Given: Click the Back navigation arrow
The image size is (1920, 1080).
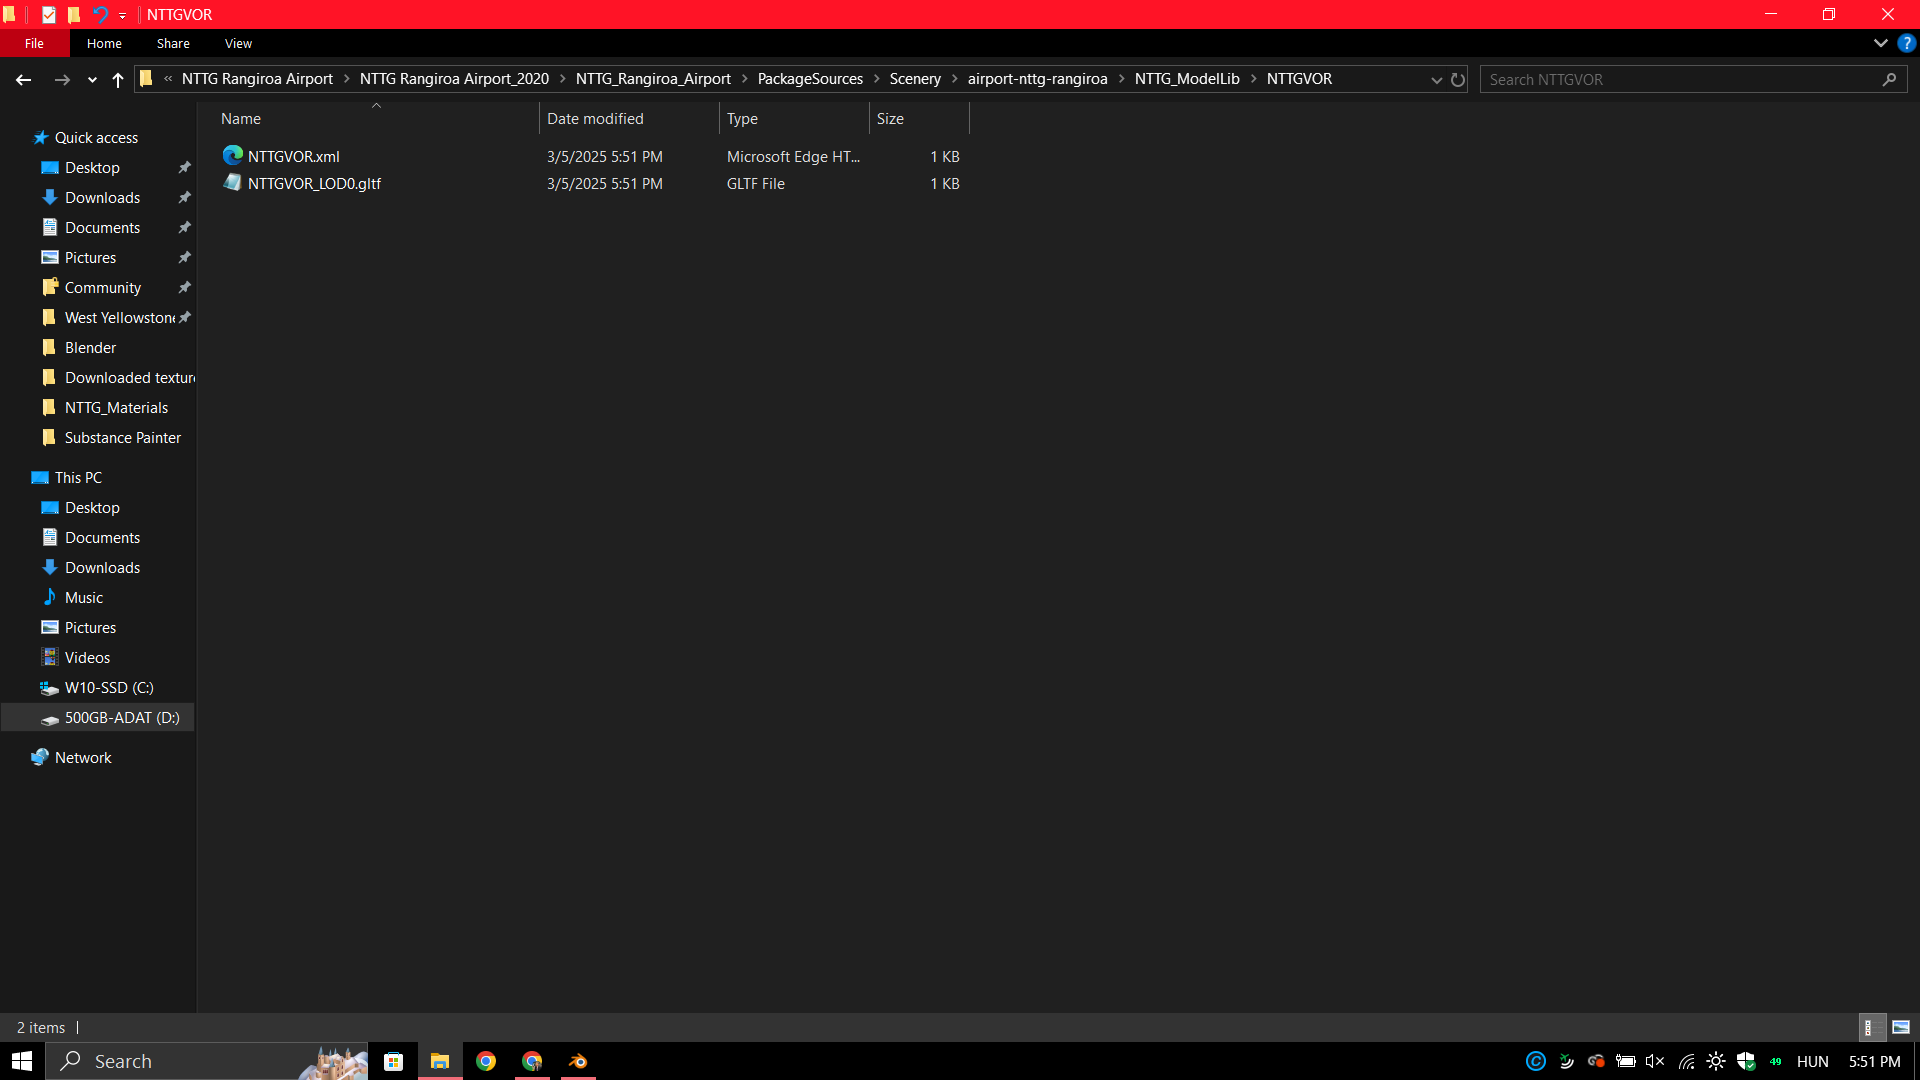Looking at the screenshot, I should click(23, 80).
